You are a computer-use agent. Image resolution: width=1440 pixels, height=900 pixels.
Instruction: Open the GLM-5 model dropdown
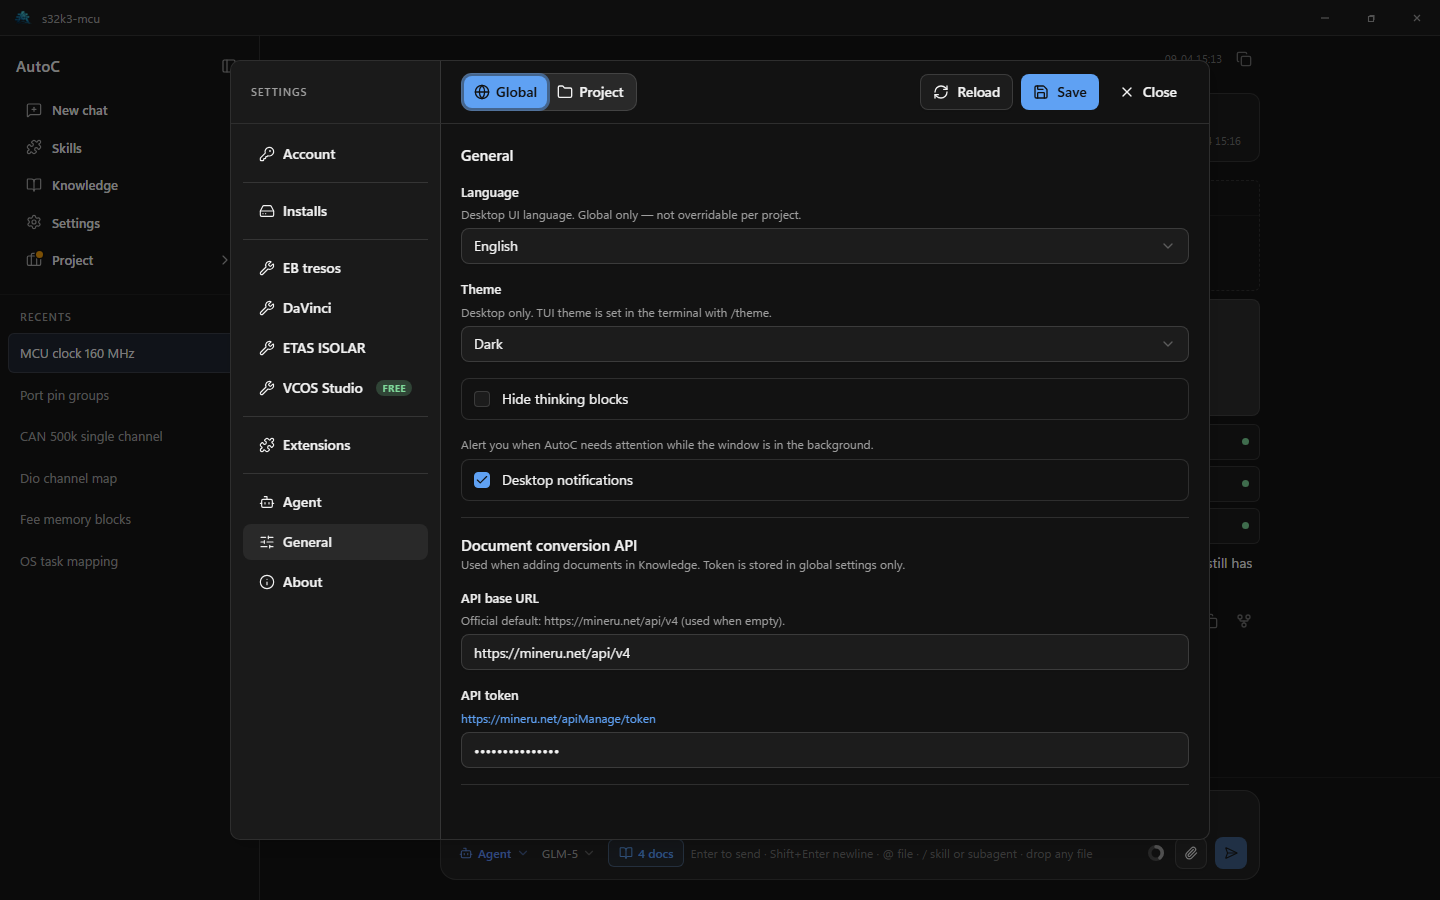click(x=567, y=854)
